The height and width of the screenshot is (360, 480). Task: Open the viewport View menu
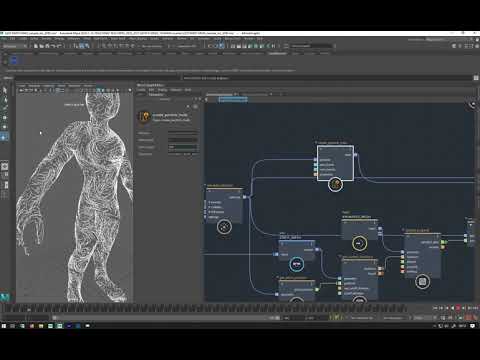point(21,86)
